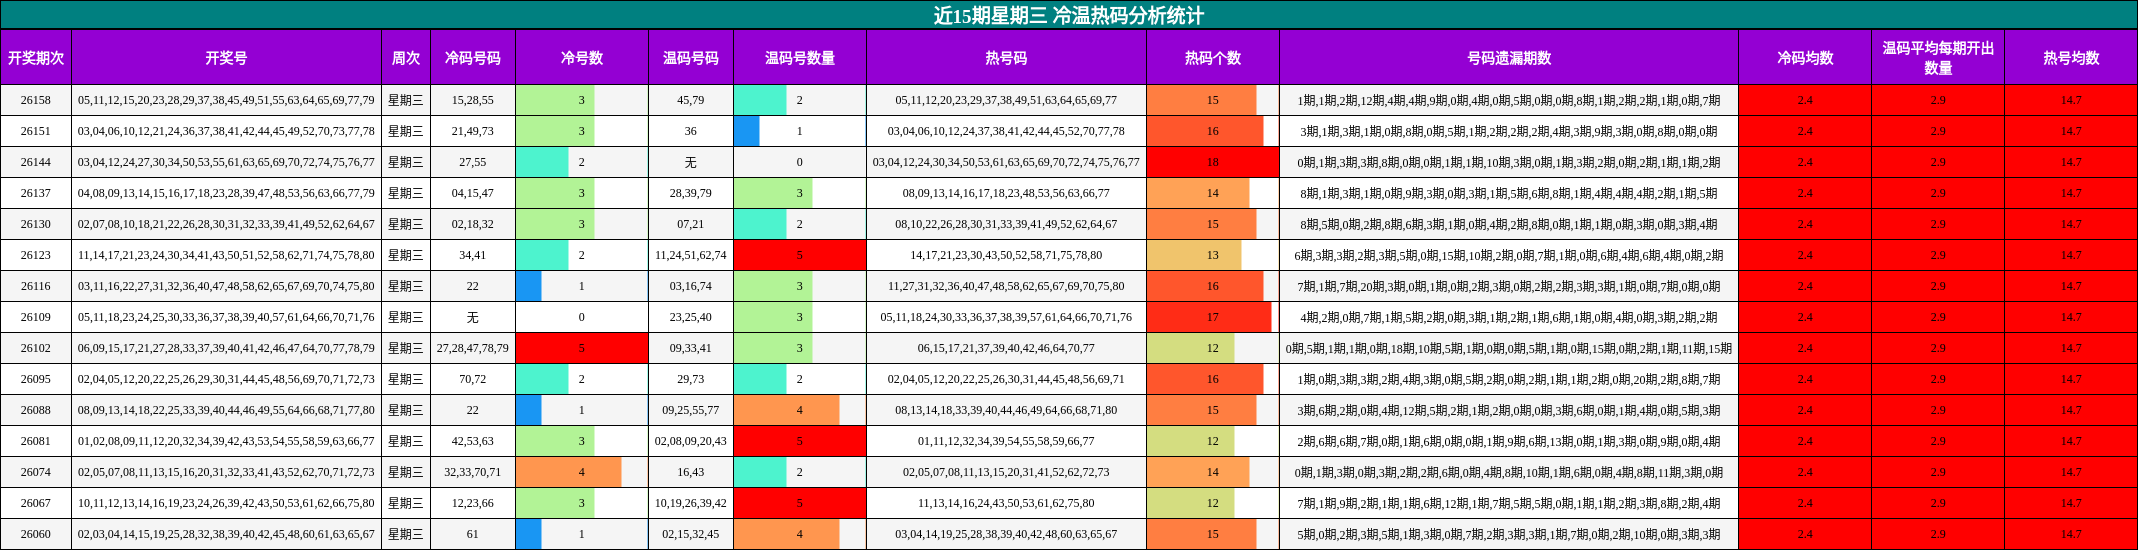The height and width of the screenshot is (550, 2138).
Task: Click the red cold-count bar showing 5 in row 26102
Action: tap(582, 348)
